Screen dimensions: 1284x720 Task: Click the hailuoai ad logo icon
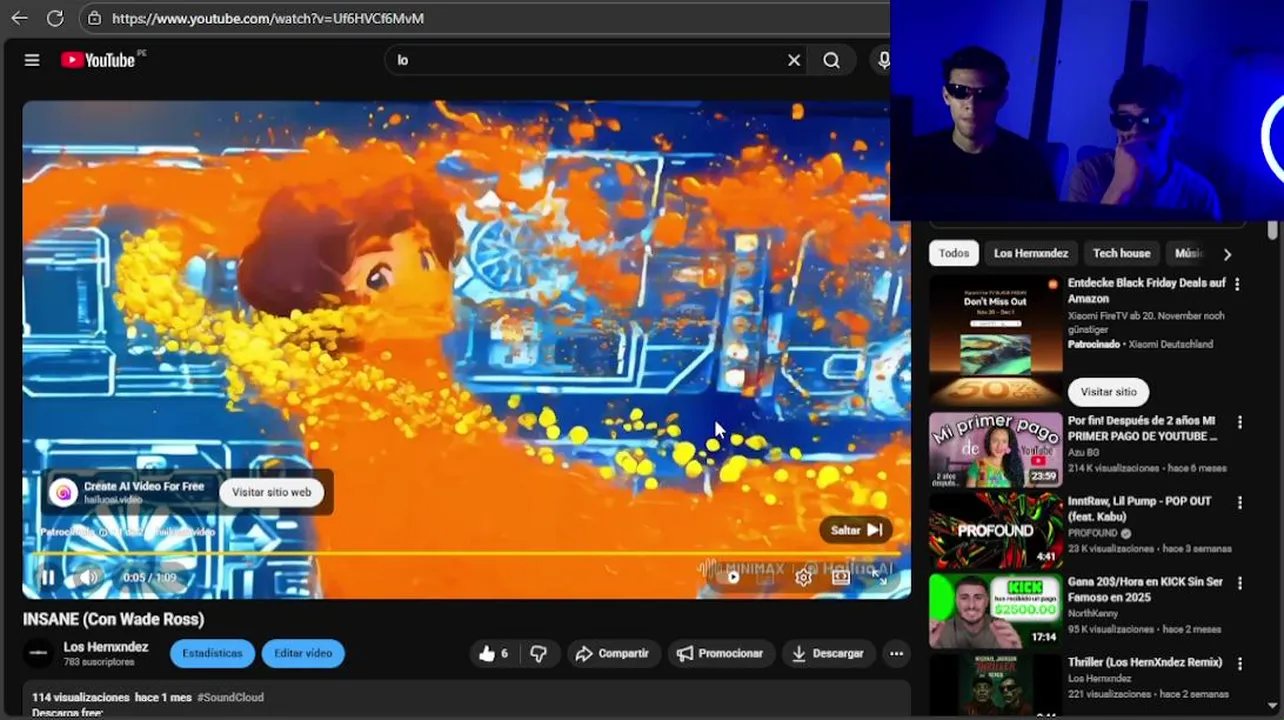tap(63, 492)
